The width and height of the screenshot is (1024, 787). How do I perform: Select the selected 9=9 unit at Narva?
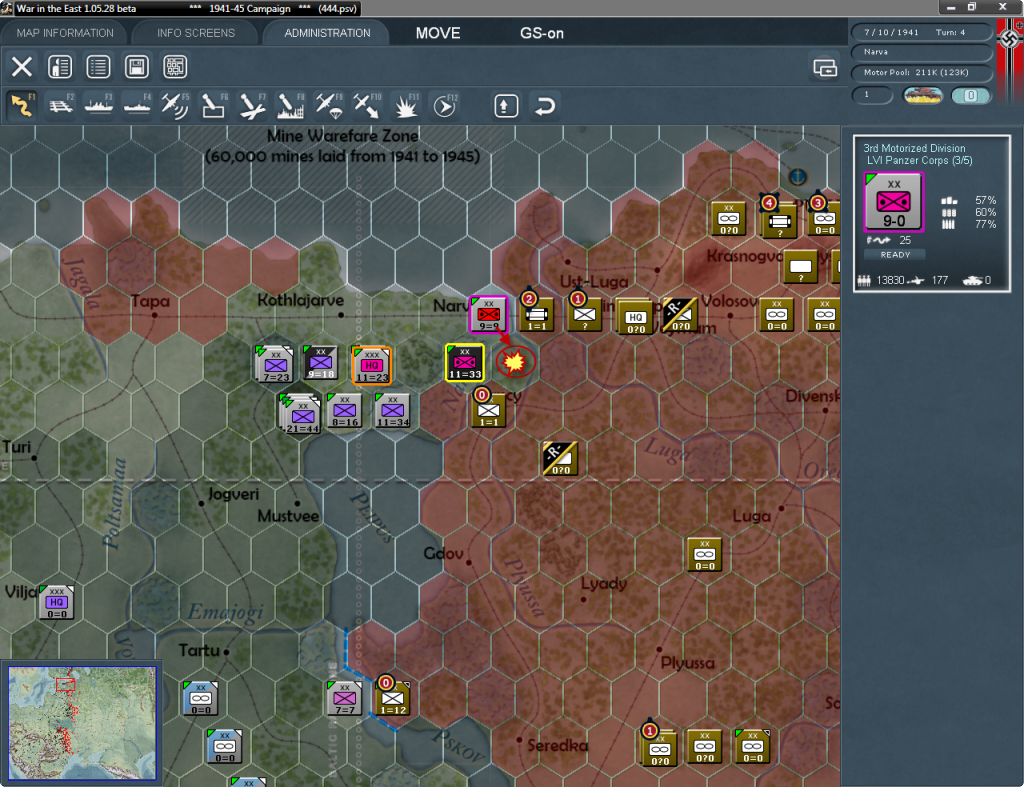click(488, 314)
